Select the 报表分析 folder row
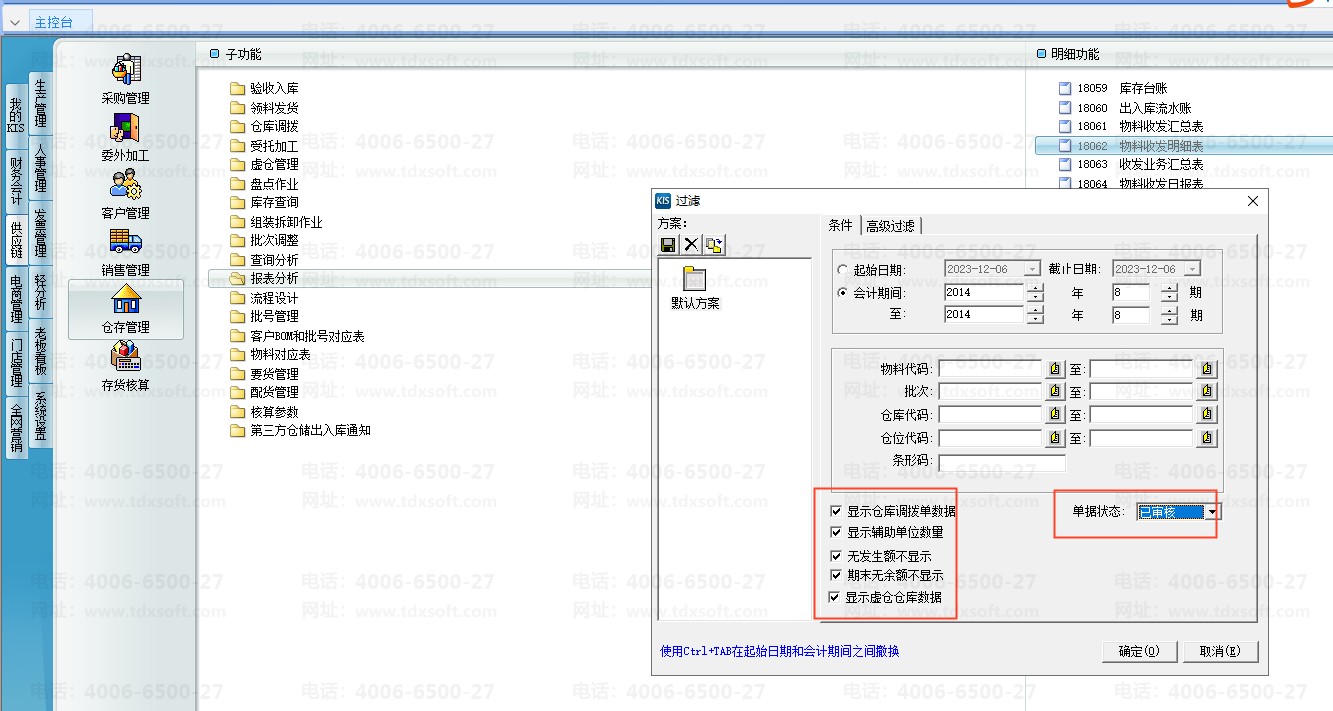 coord(430,279)
